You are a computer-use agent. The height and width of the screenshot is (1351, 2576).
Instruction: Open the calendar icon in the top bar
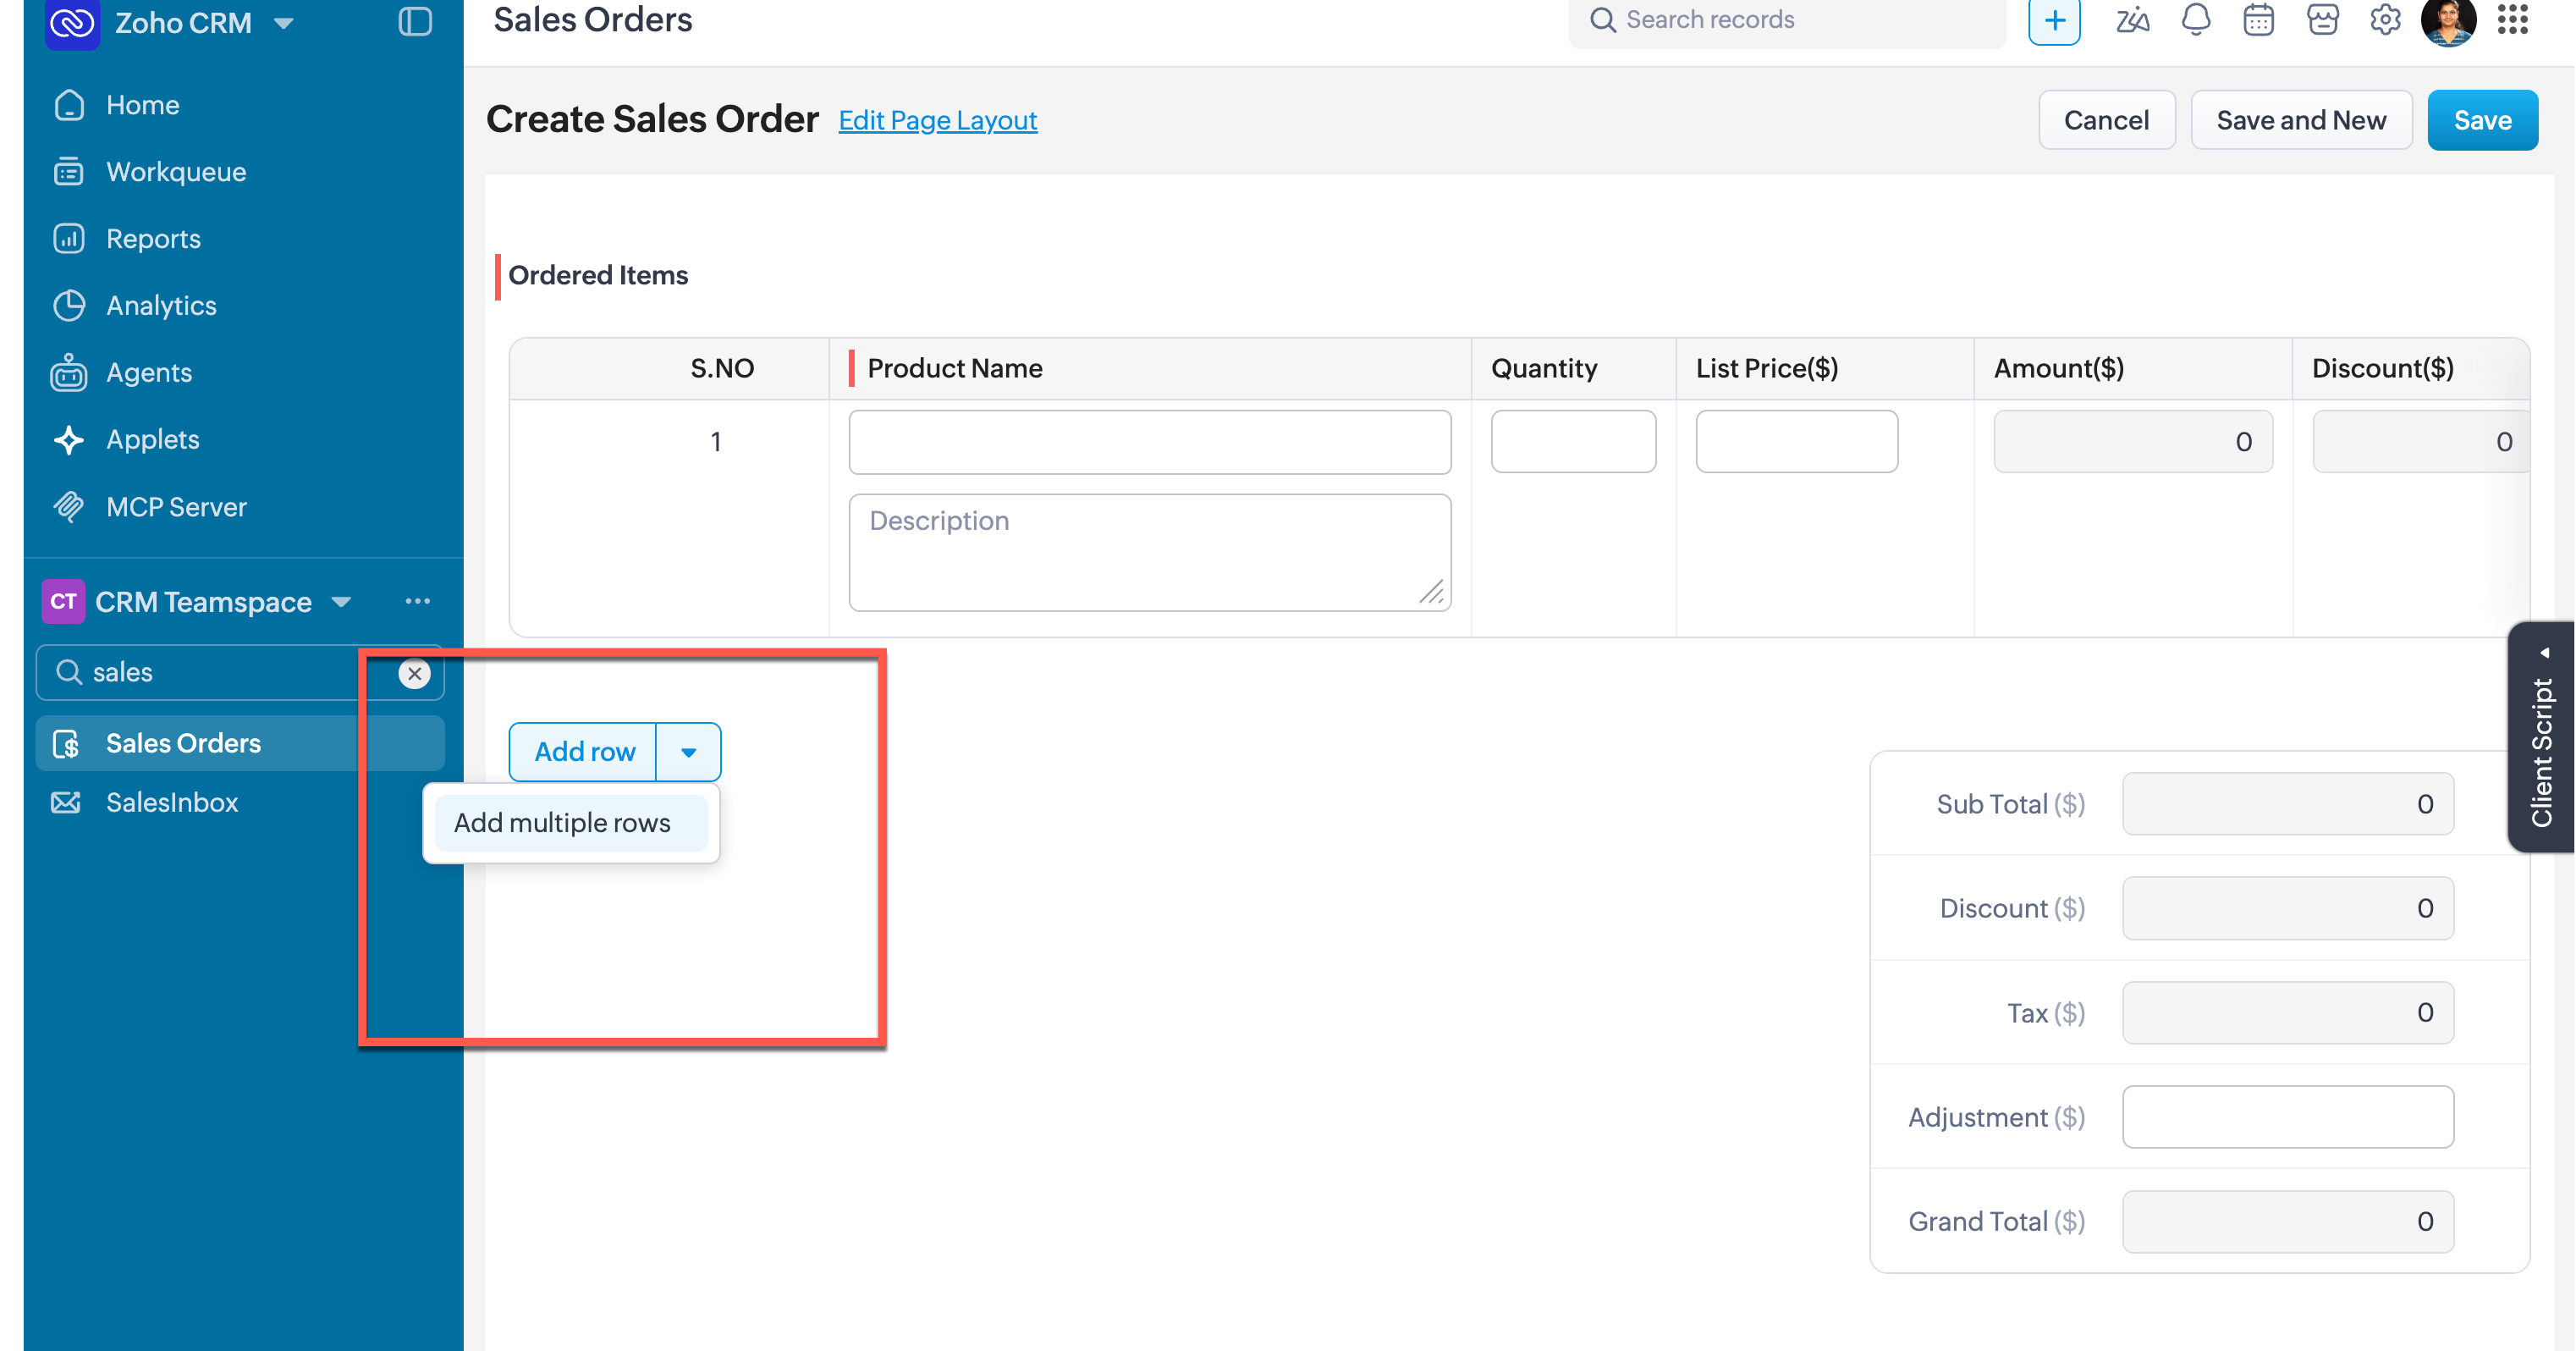point(2258,20)
